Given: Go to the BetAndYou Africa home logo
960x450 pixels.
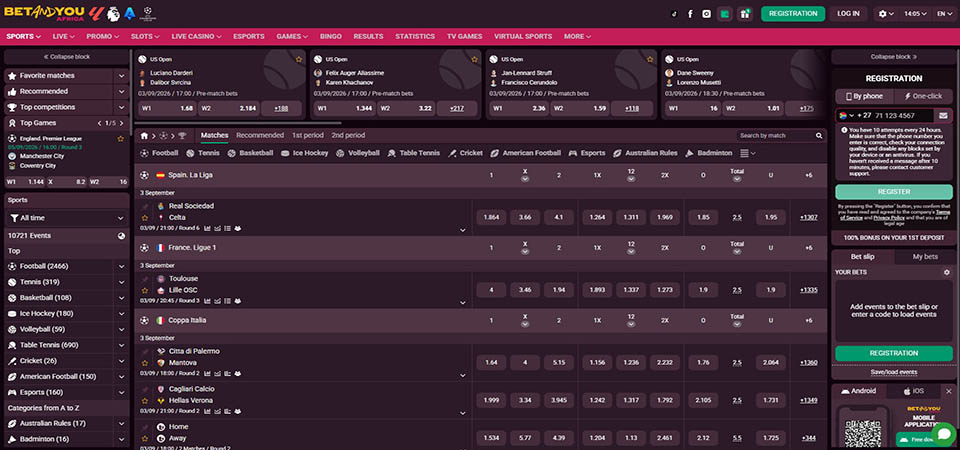Looking at the screenshot, I should tap(45, 13).
